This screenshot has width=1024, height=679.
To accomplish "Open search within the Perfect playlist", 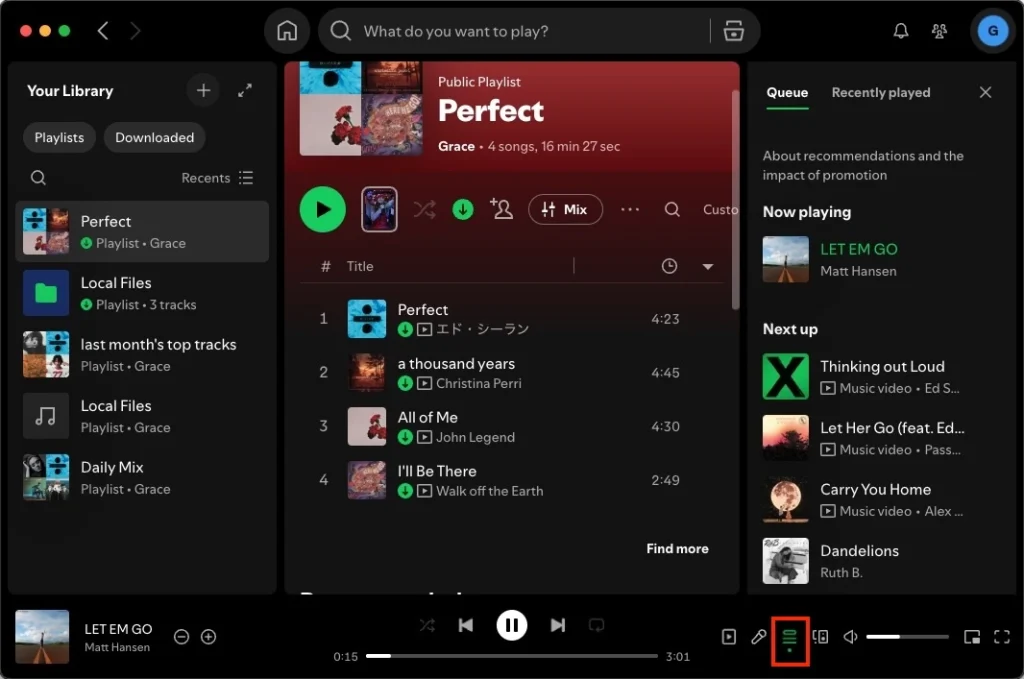I will [671, 210].
